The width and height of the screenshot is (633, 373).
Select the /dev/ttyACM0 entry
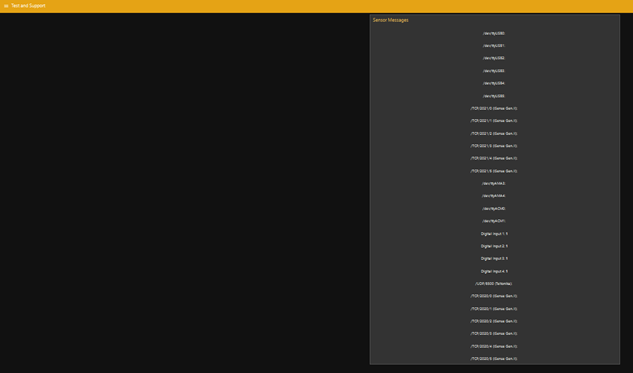(494, 209)
